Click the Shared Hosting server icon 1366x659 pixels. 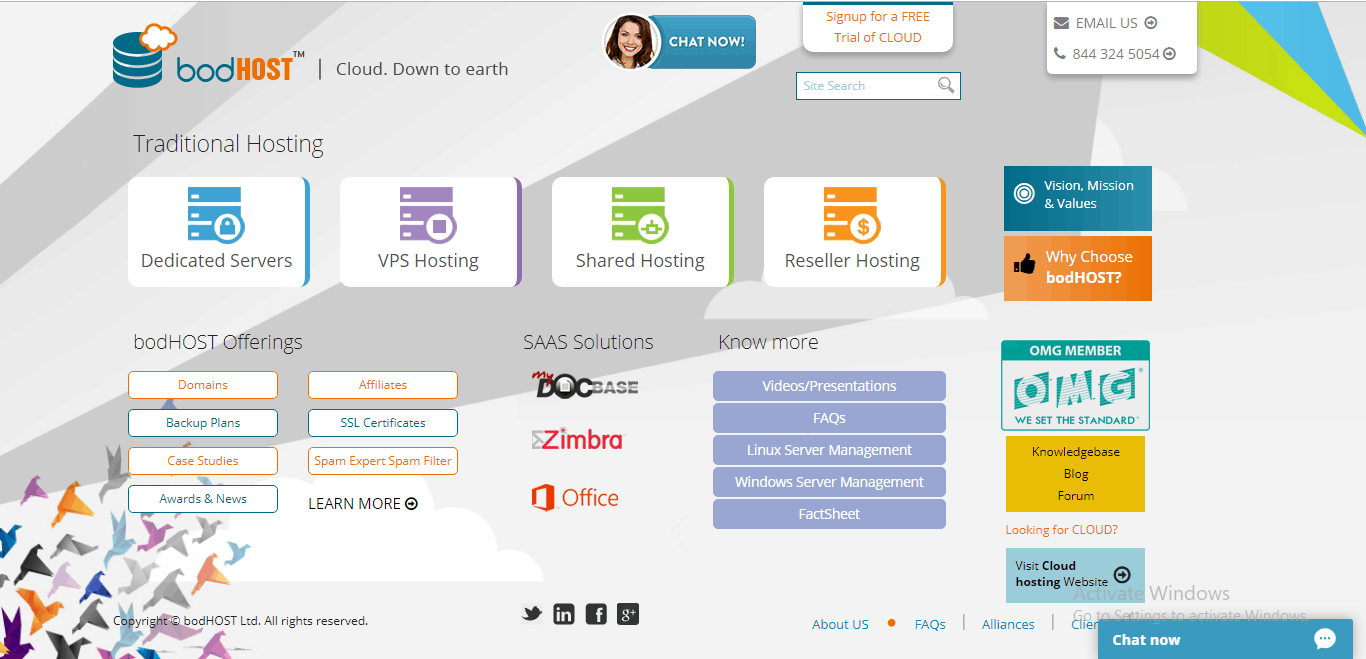pyautogui.click(x=640, y=214)
